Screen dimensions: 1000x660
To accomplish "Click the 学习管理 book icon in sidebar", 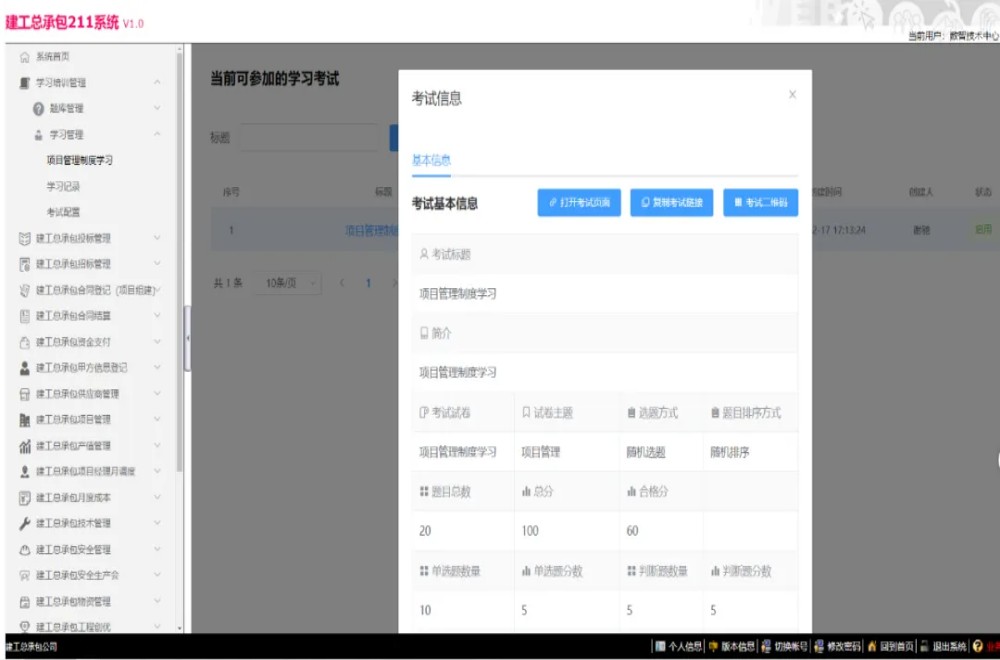I will [x=37, y=133].
